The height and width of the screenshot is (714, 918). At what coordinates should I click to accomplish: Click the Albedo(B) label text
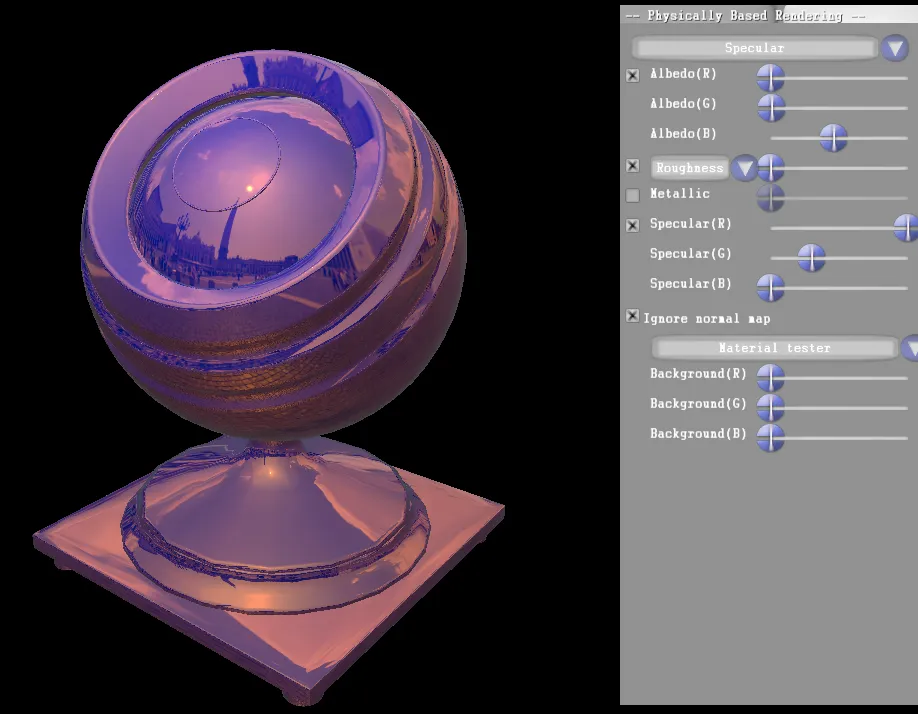[x=683, y=134]
